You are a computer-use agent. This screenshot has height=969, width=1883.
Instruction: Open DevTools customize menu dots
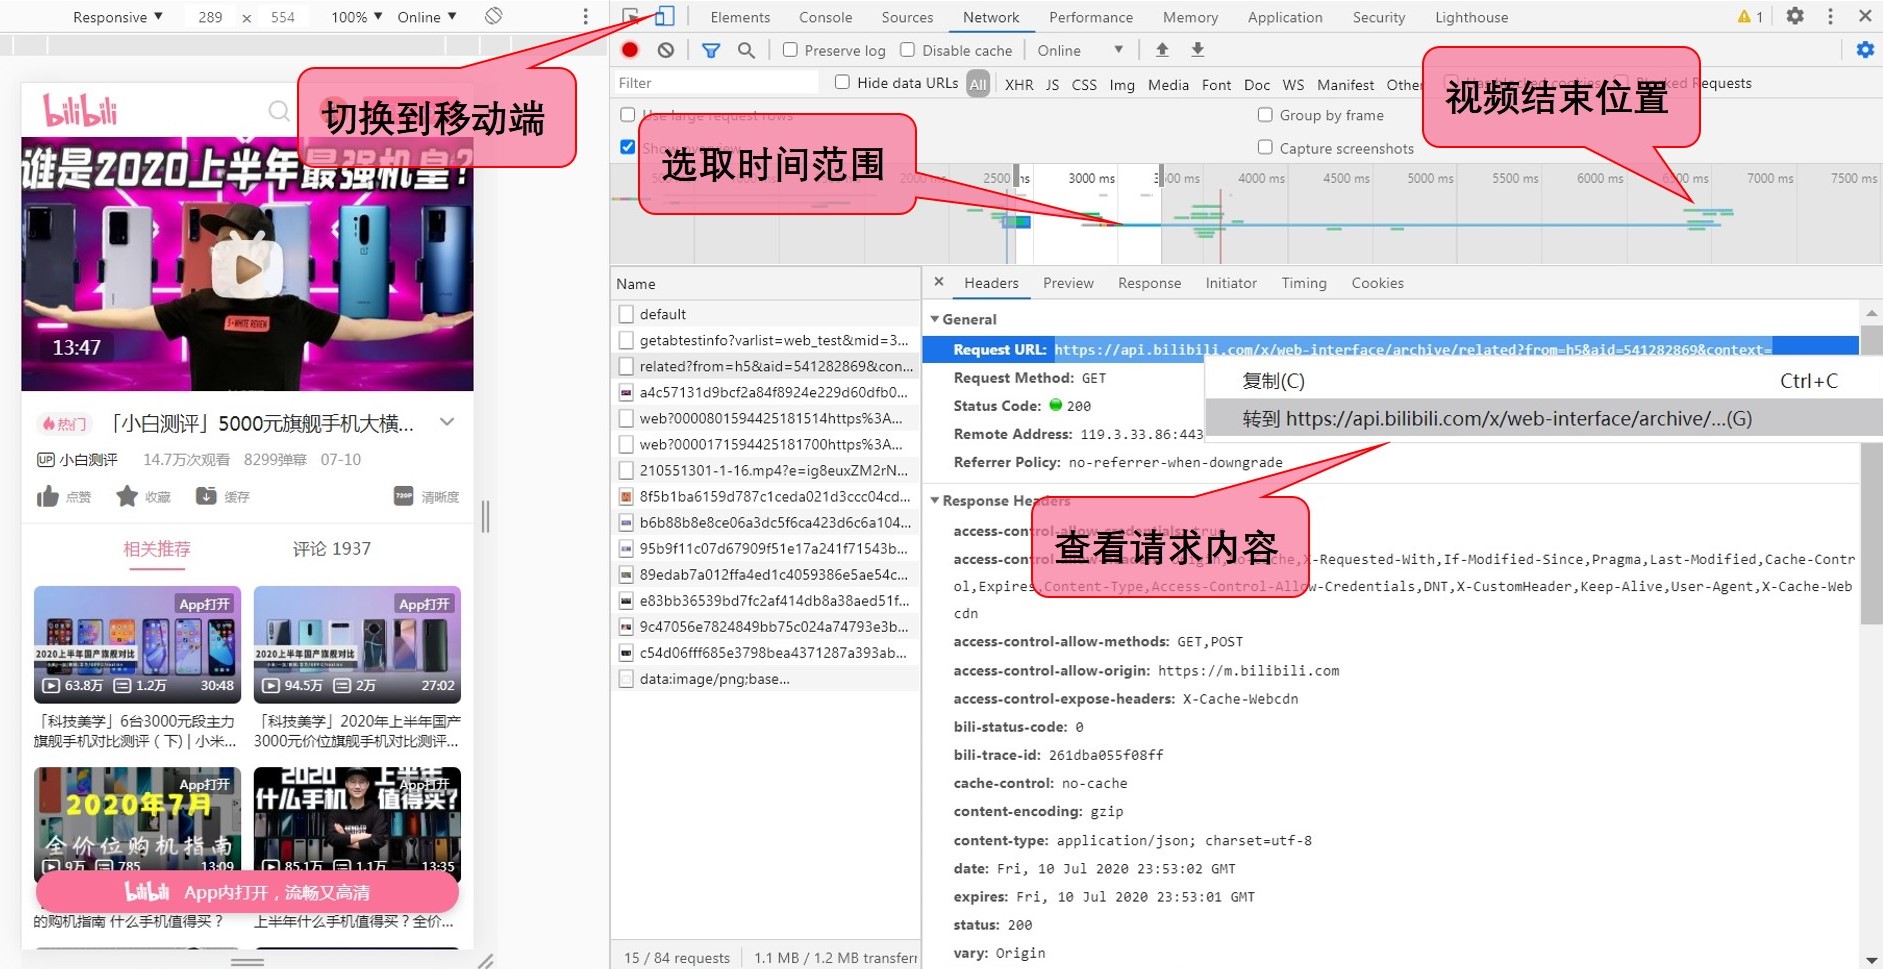(x=1830, y=16)
